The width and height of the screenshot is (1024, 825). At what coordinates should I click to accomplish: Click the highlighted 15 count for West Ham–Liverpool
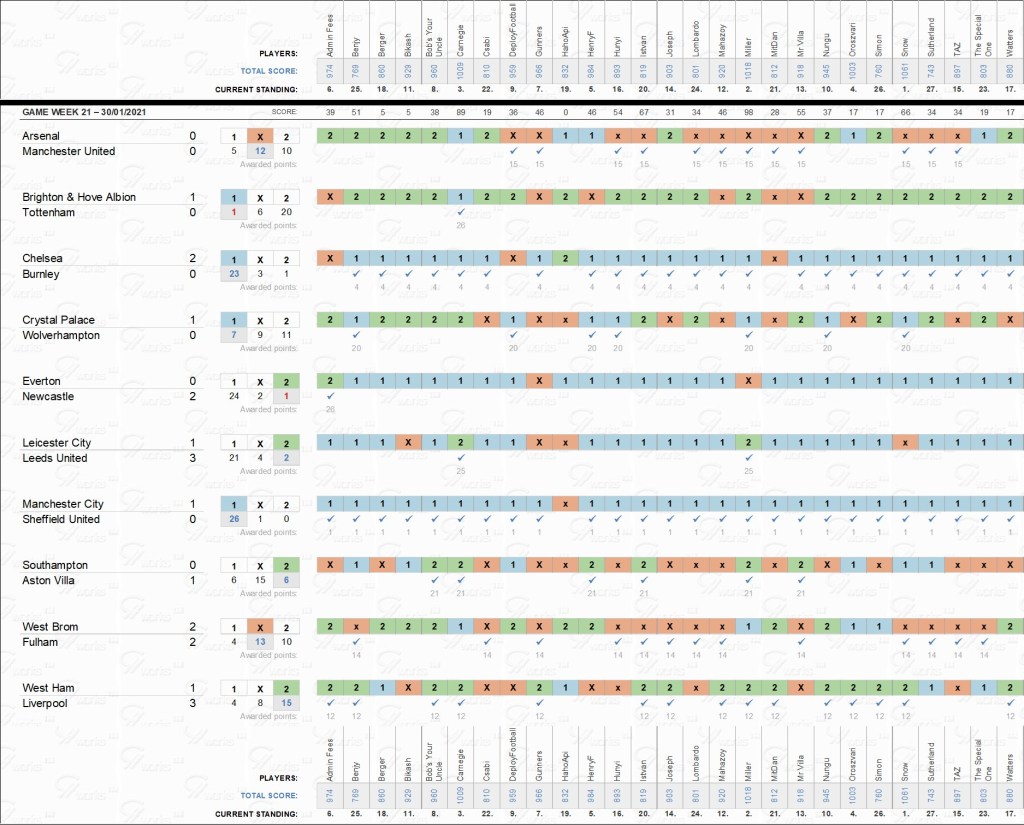point(285,703)
